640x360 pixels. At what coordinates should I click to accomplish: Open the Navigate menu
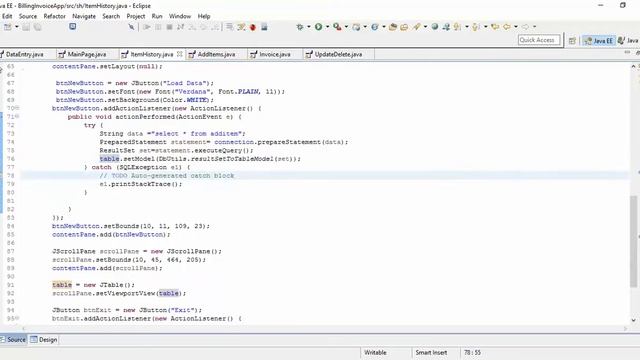(84, 16)
